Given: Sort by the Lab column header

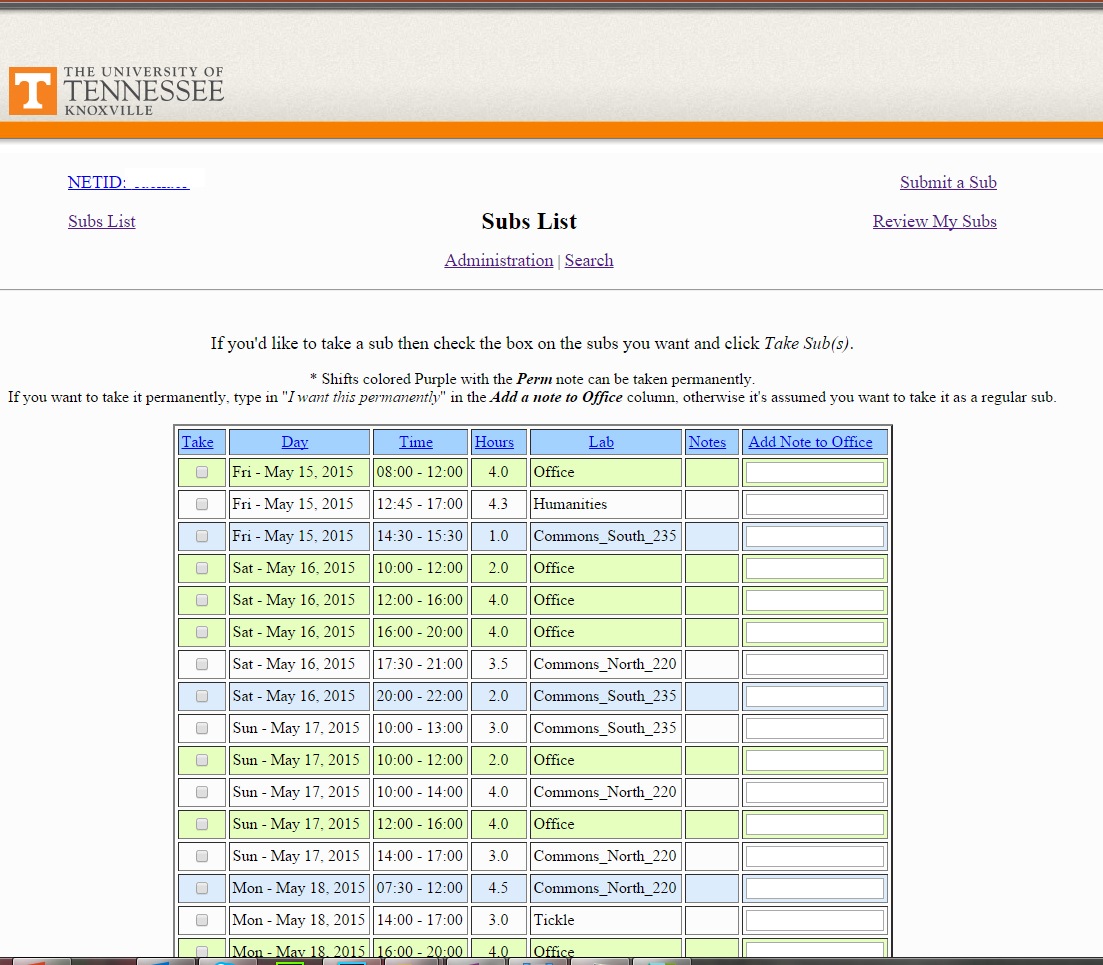Looking at the screenshot, I should [601, 442].
